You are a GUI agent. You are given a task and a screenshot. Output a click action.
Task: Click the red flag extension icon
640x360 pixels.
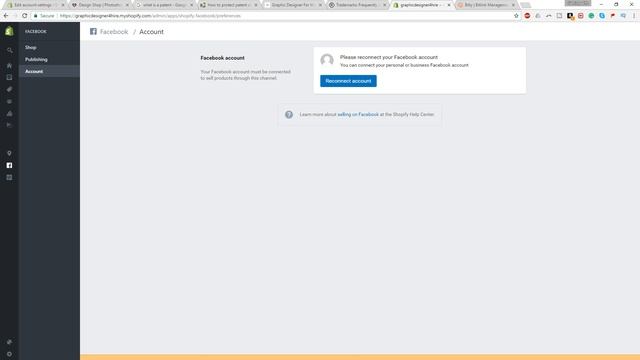click(613, 16)
